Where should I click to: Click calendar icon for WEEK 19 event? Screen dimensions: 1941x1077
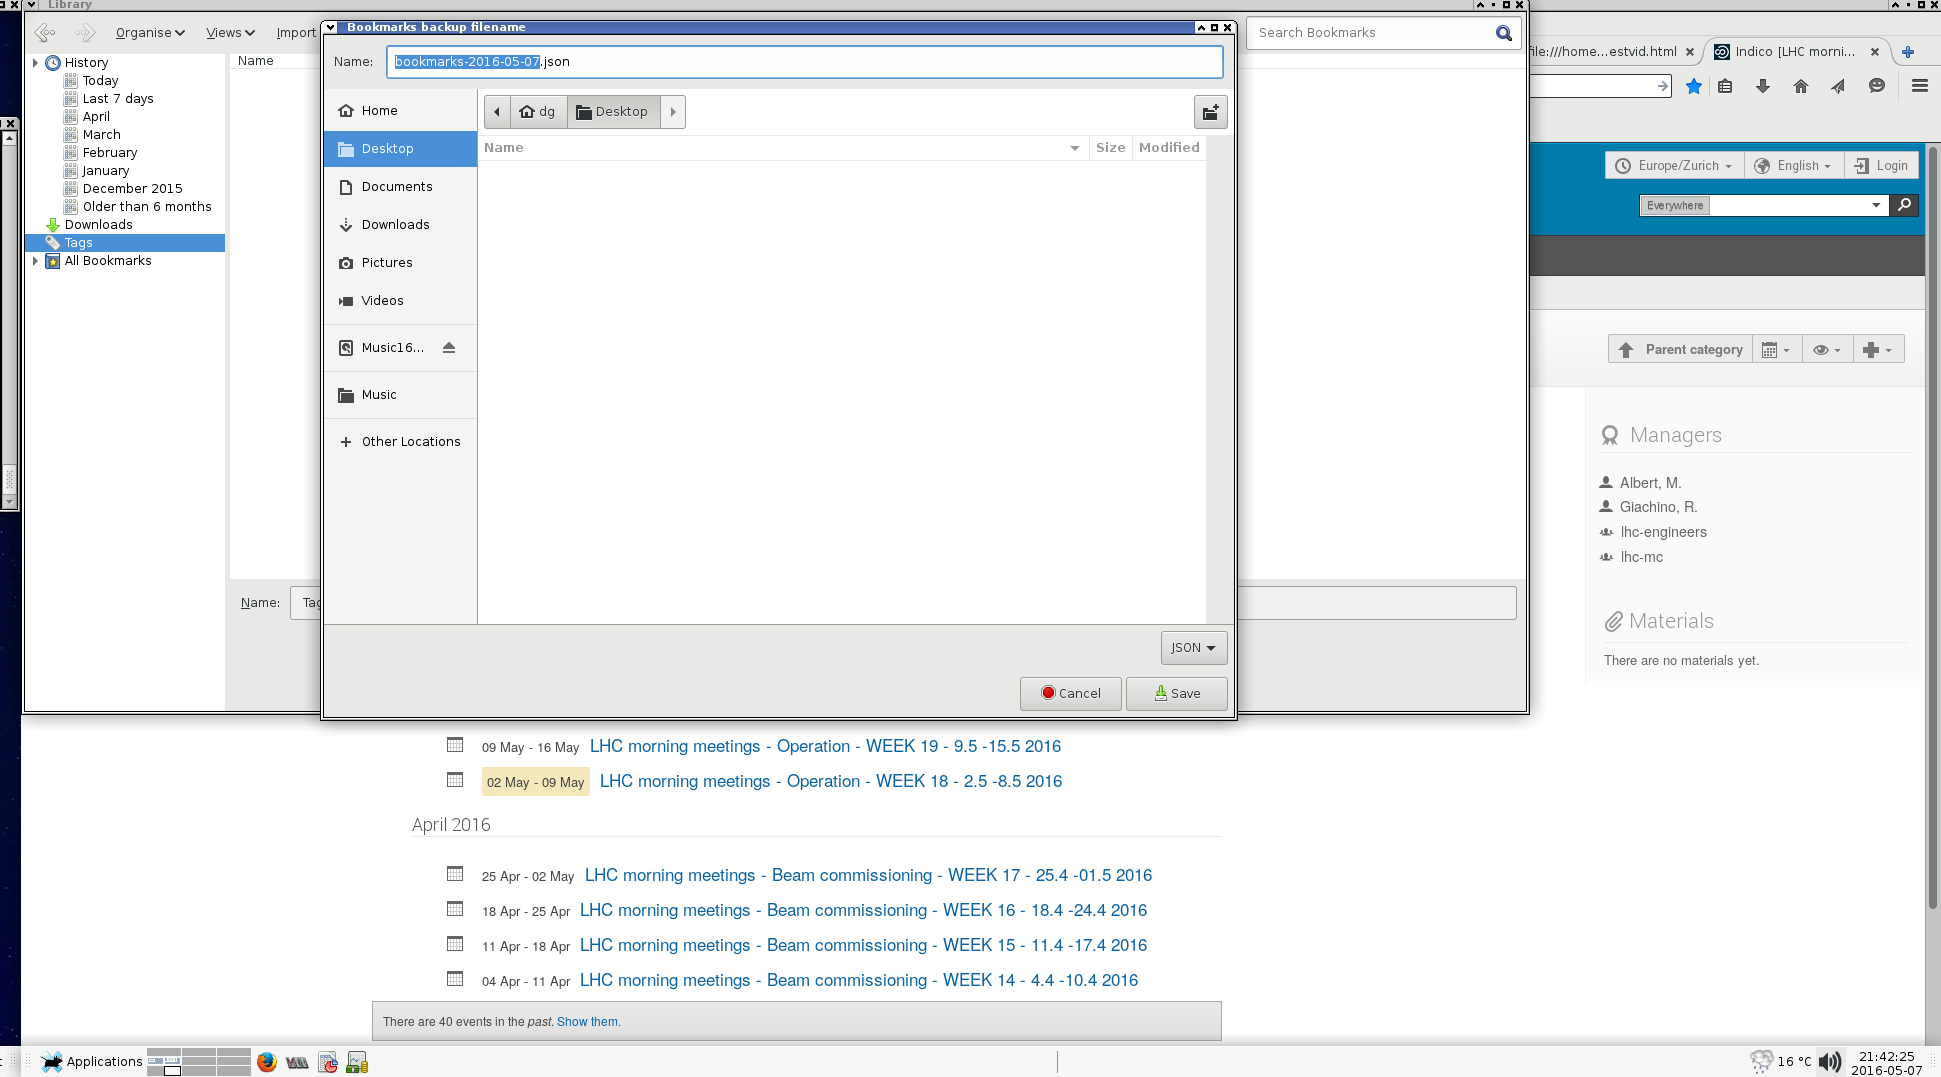coord(455,745)
